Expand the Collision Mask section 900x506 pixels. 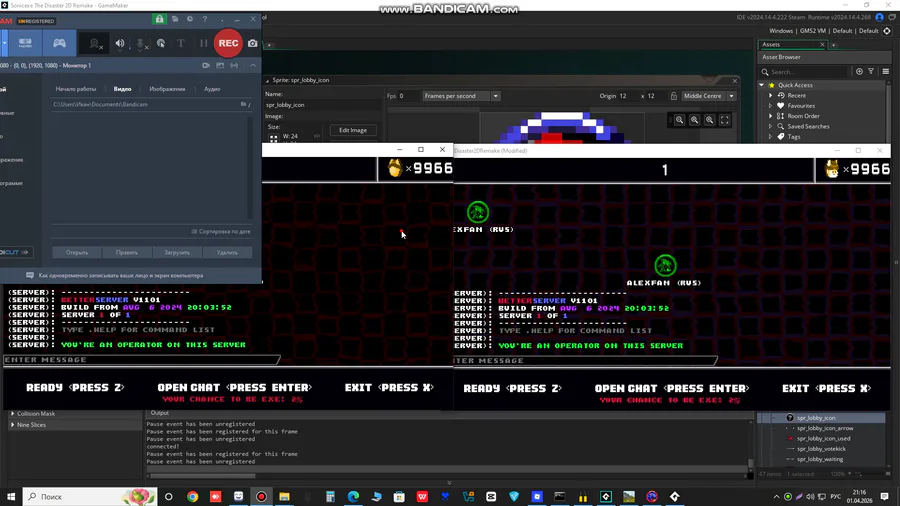[x=13, y=414]
